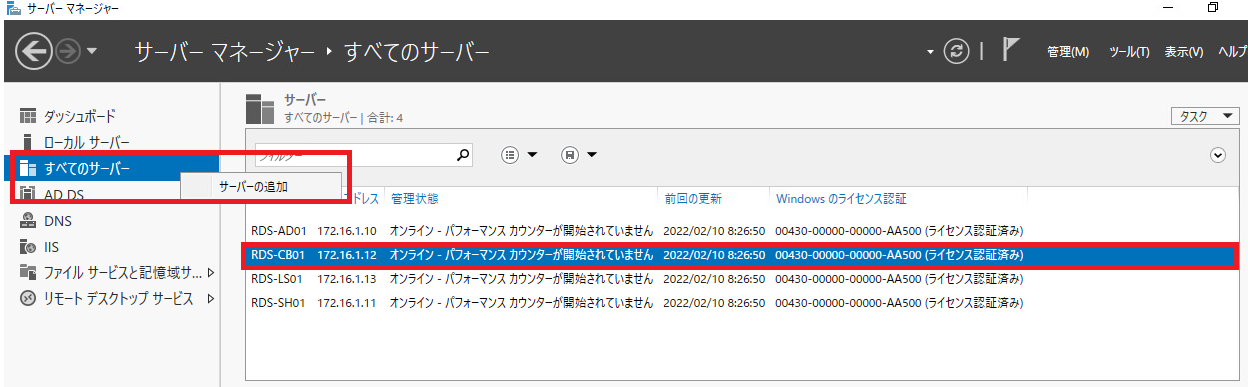Open the ツール(T) menu
Screen dimensions: 1248x387
click(1129, 52)
